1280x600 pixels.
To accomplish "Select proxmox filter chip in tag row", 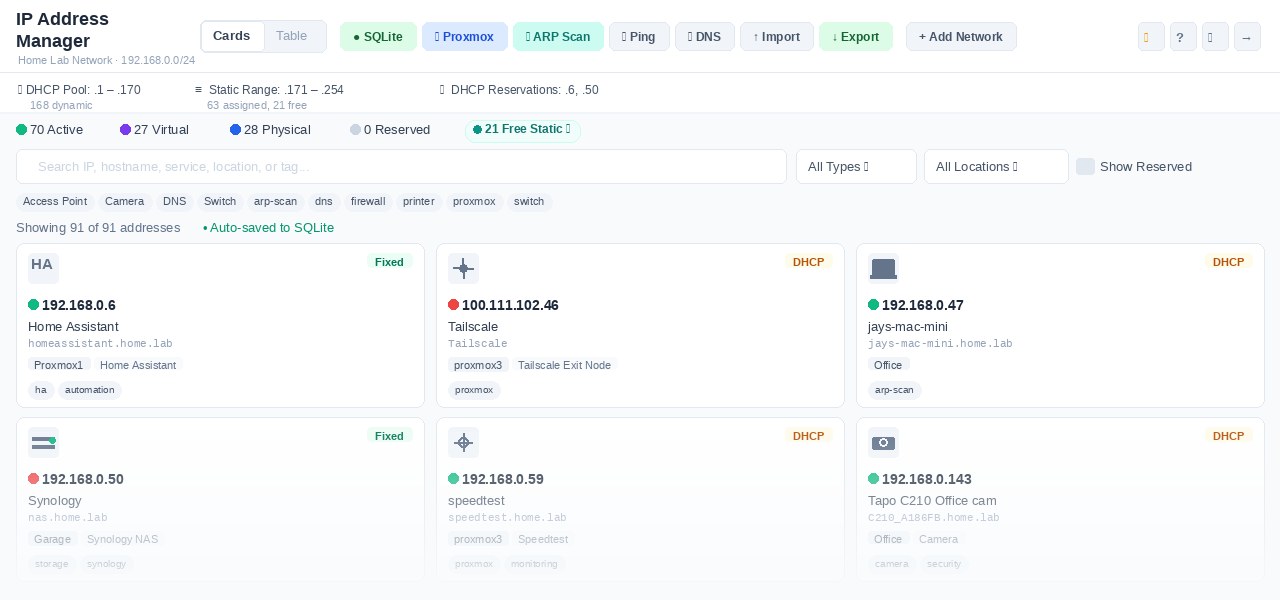I will click(x=474, y=202).
